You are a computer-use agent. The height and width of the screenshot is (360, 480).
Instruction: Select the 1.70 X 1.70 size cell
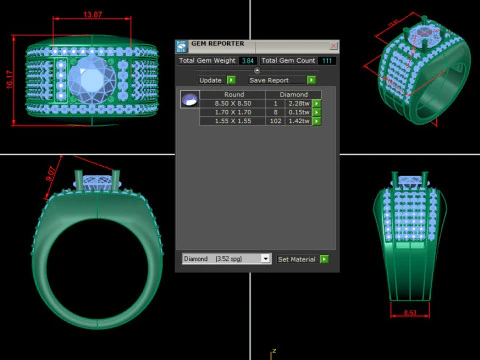[x=233, y=112]
